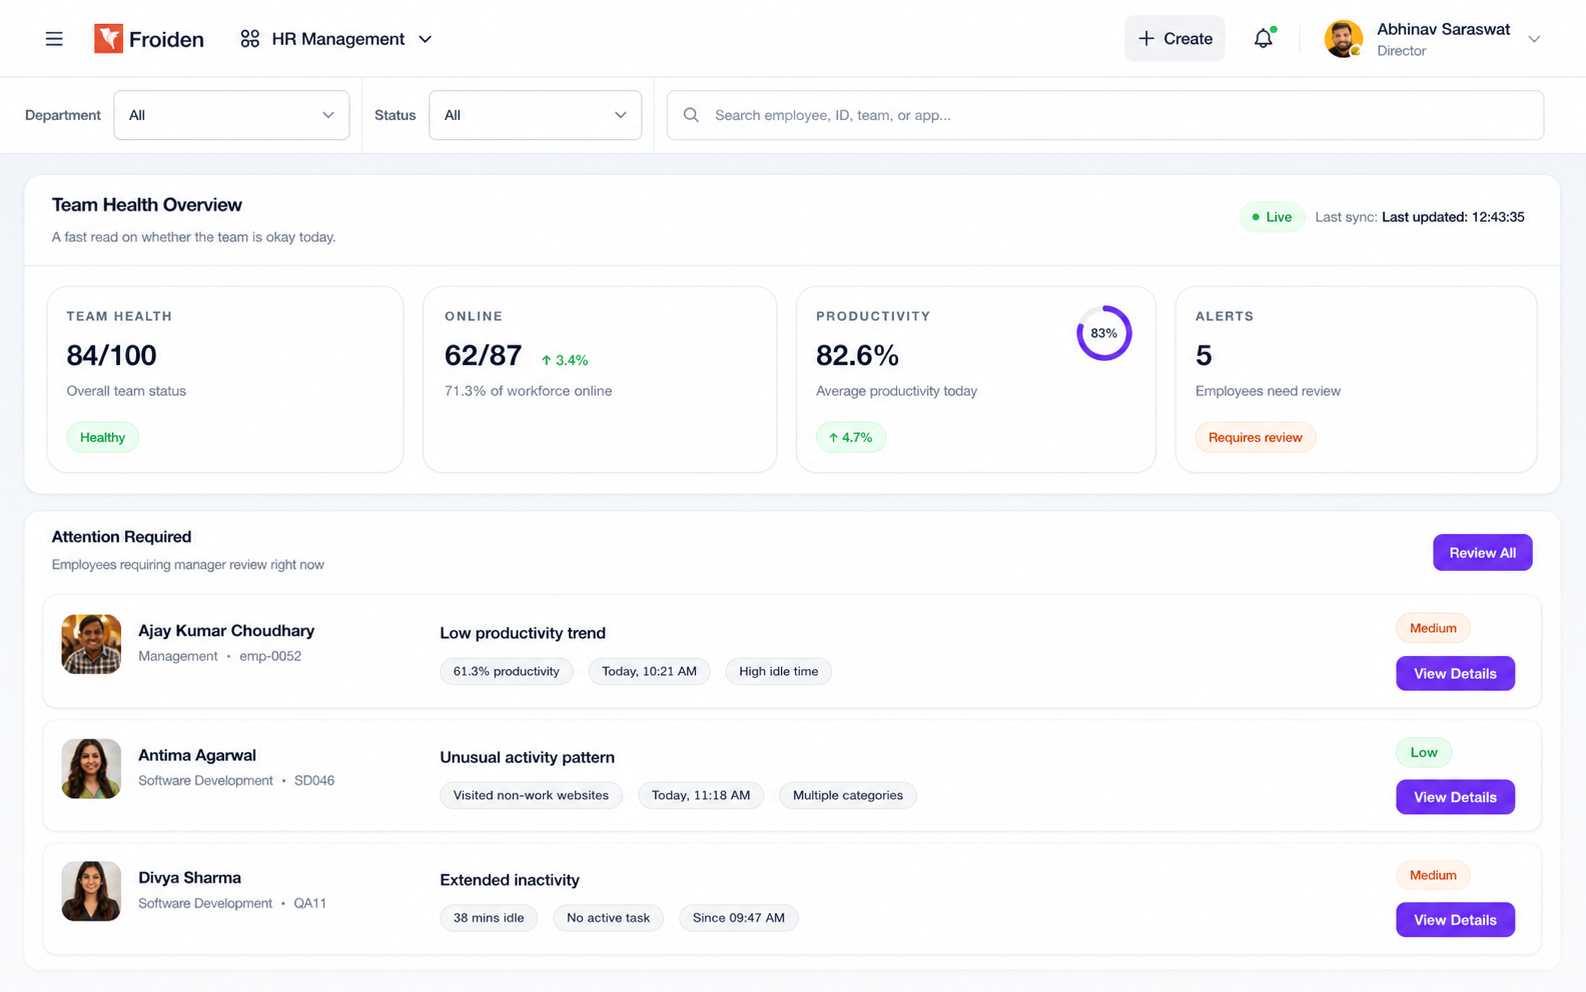Click the Team Health 84/100 value
The image size is (1586, 992).
[111, 355]
